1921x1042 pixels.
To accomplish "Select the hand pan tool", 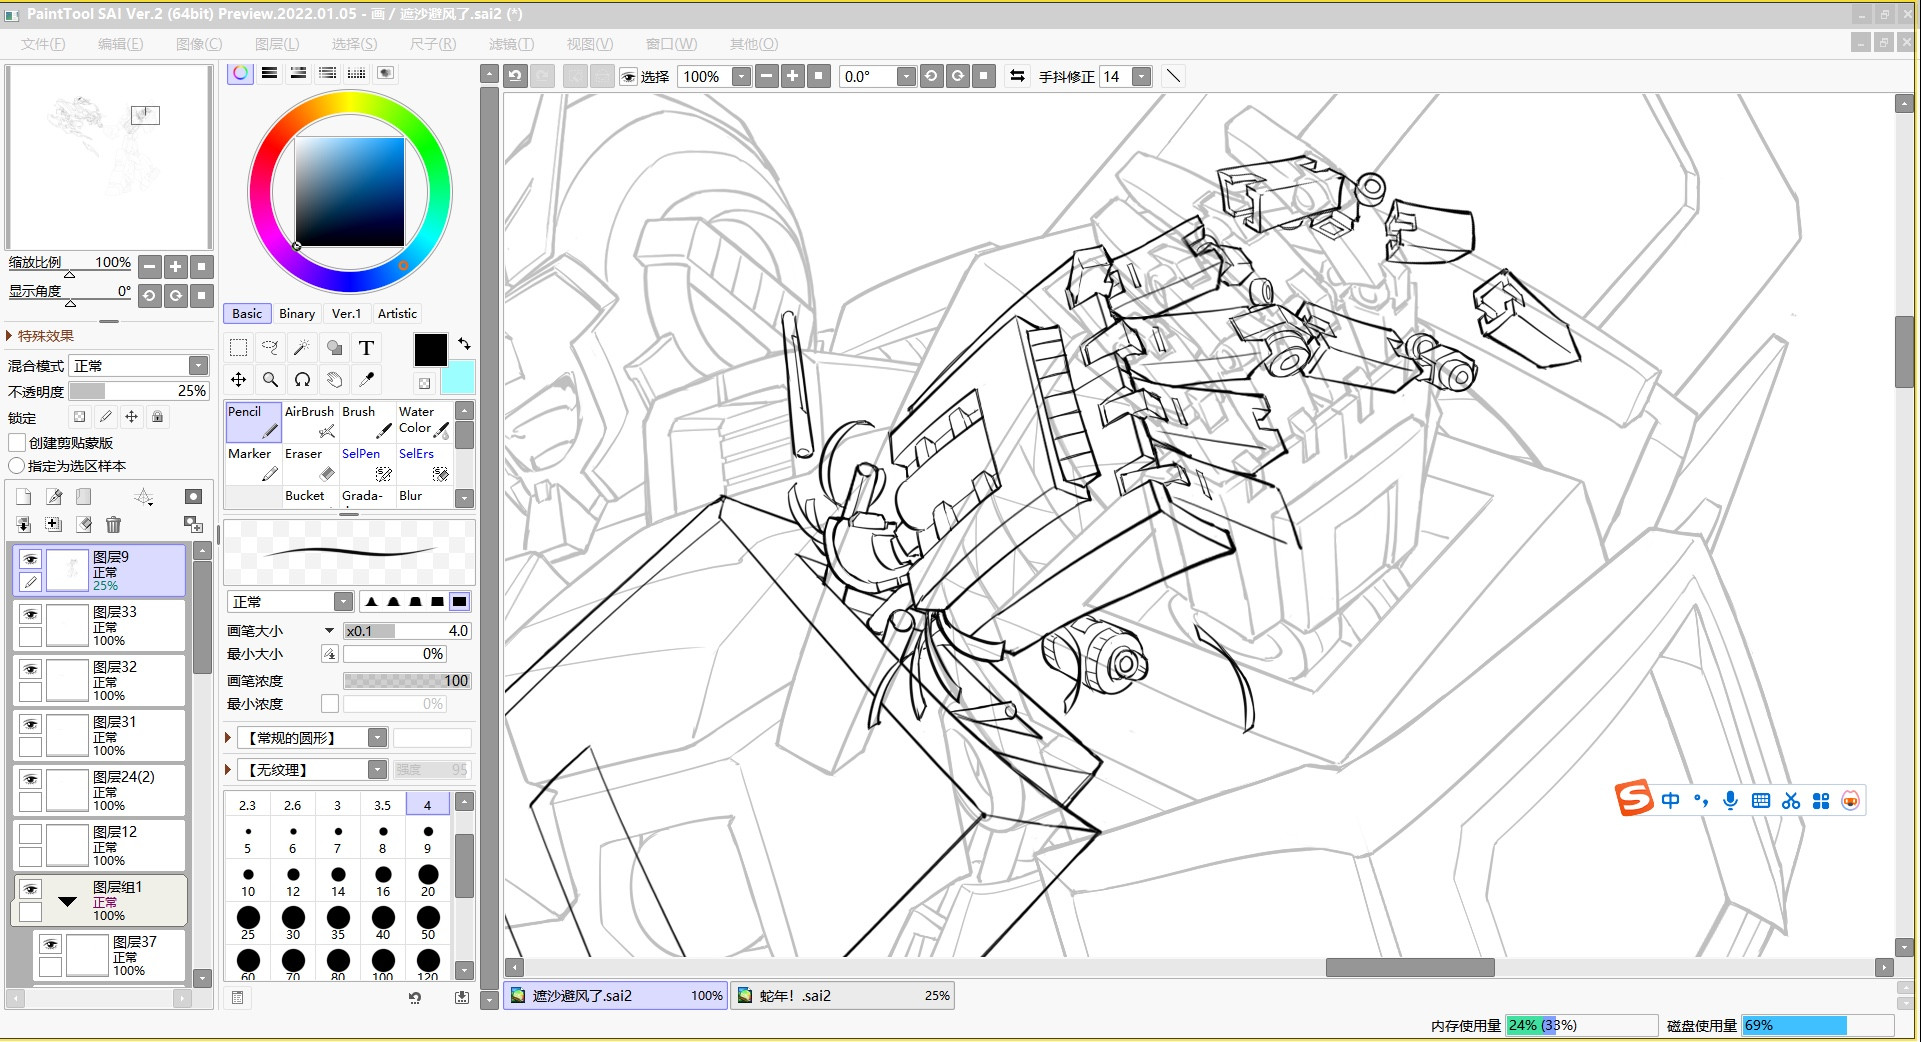I will point(334,380).
